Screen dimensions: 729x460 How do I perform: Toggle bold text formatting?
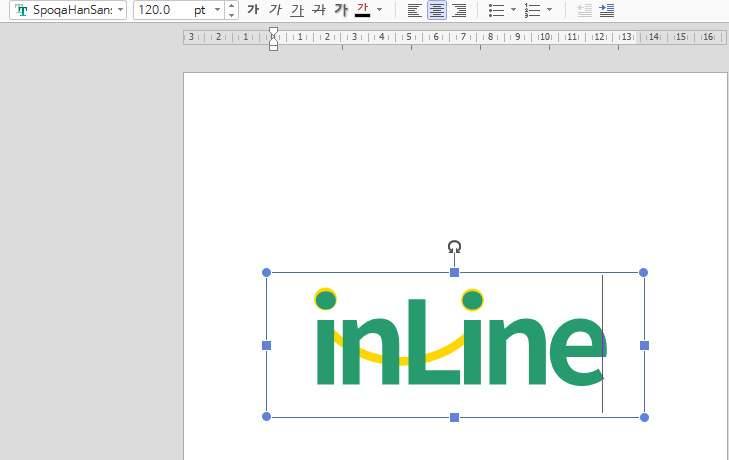[253, 9]
